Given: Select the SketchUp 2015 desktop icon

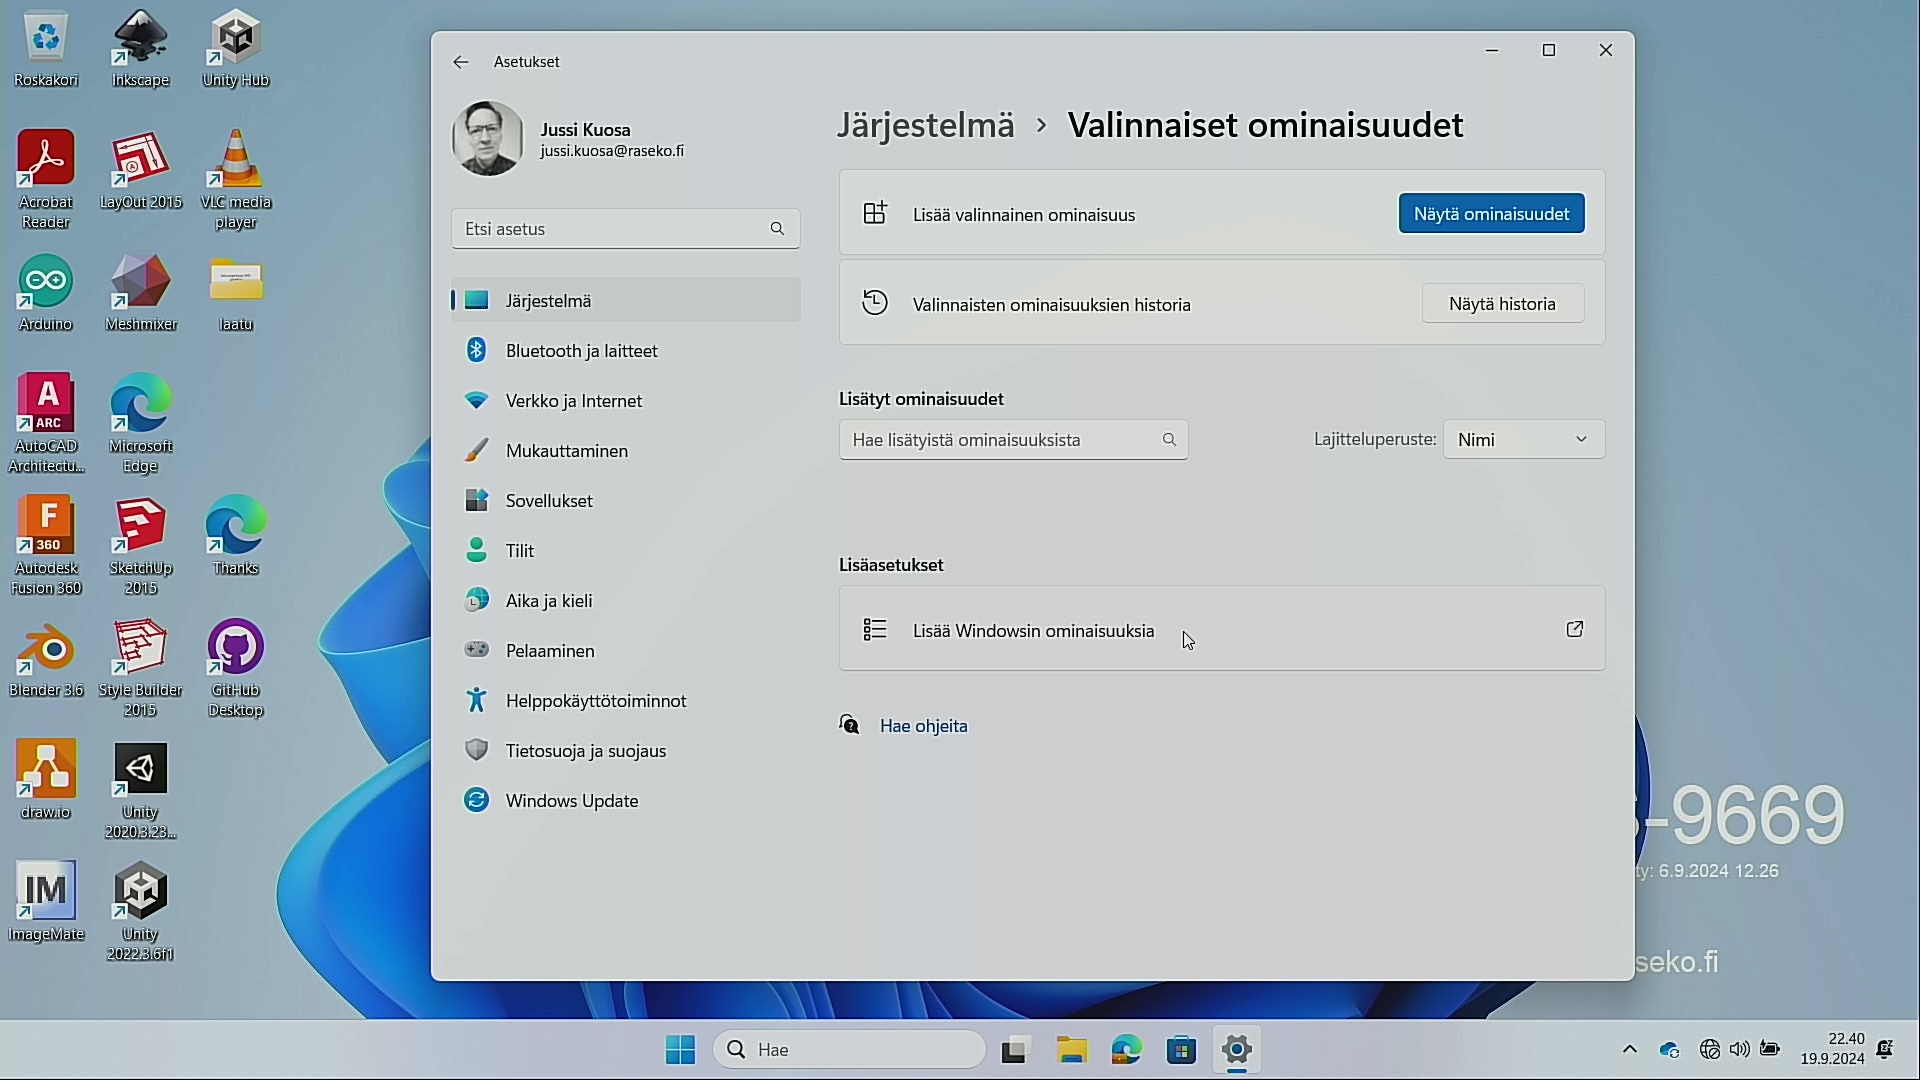Looking at the screenshot, I should click(x=140, y=546).
